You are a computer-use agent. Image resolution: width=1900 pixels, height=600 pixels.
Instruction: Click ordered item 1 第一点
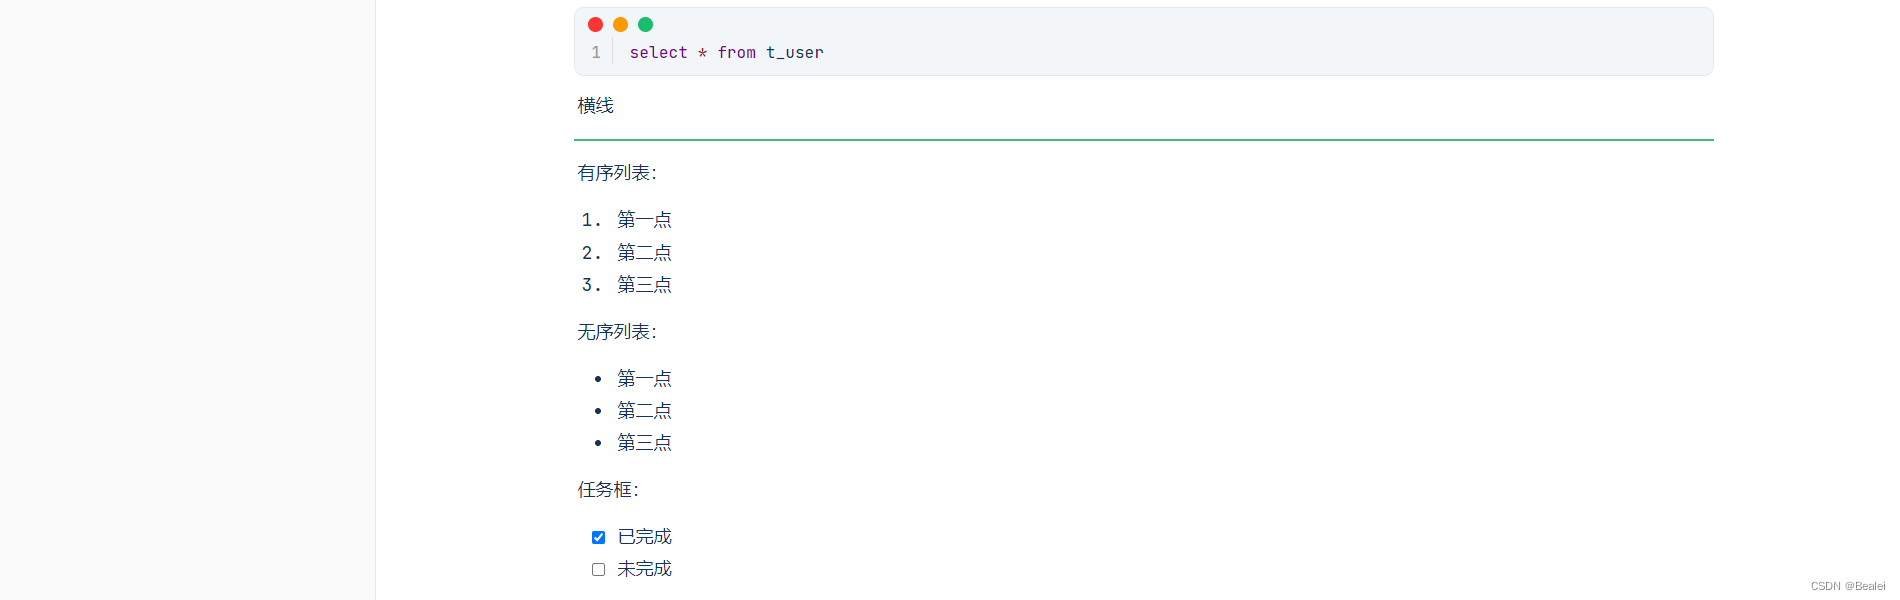tap(644, 219)
